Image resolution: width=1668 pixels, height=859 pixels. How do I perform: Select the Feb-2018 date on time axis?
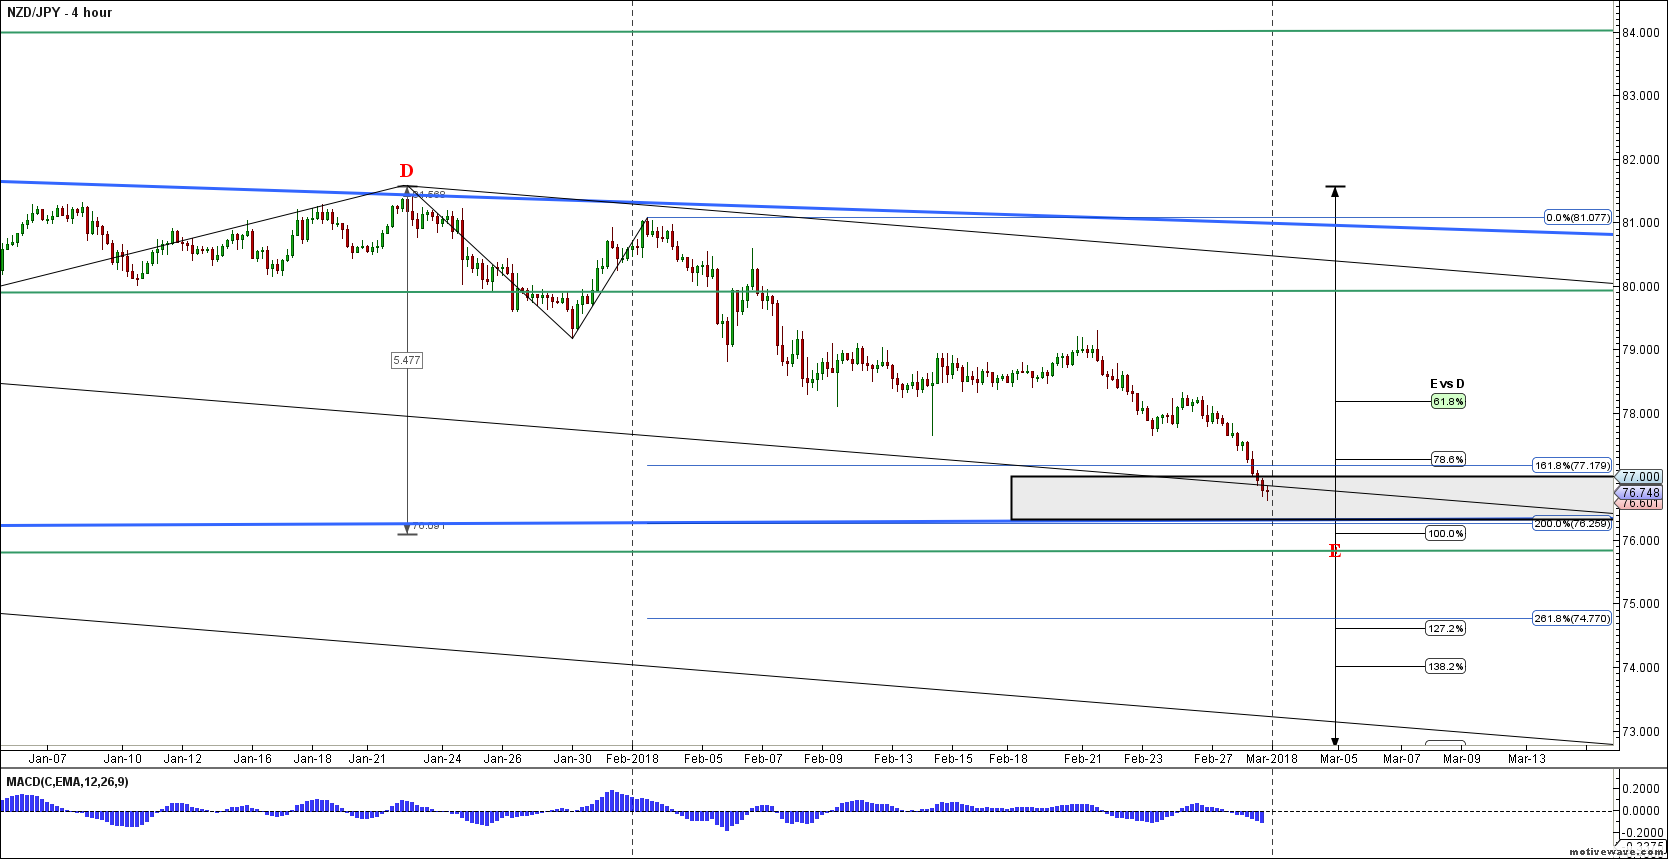pos(632,759)
